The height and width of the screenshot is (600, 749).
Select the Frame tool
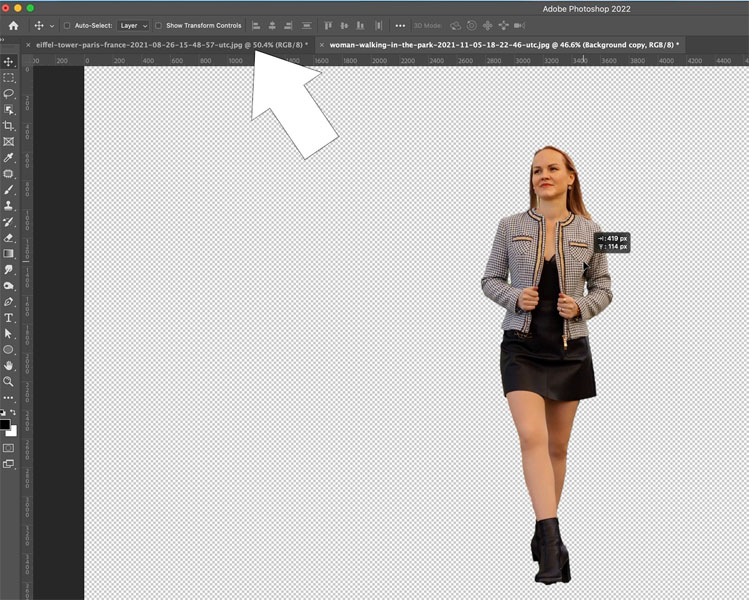tap(9, 141)
